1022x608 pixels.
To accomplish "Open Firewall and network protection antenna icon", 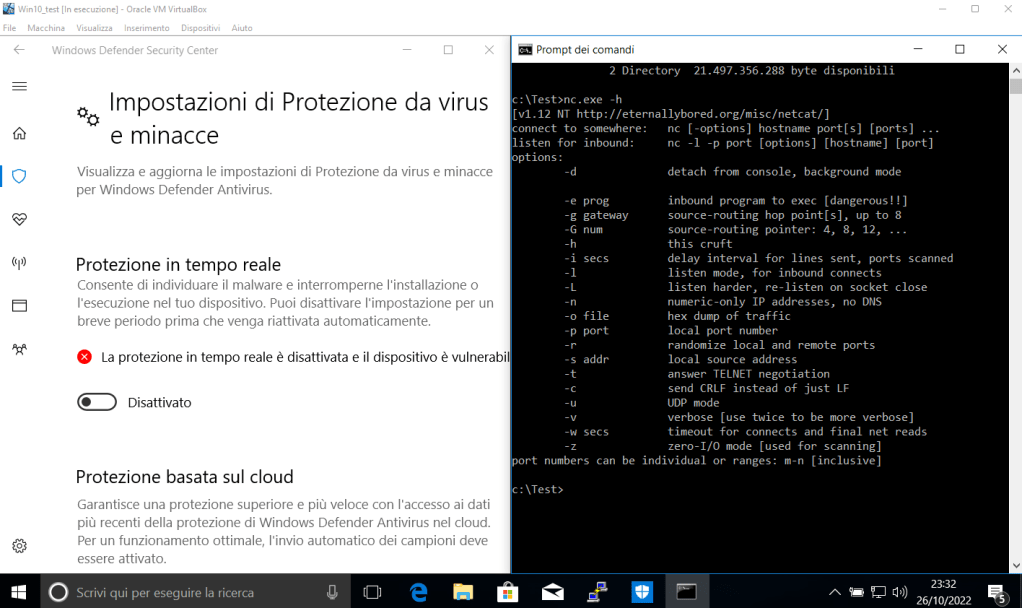I will 19,262.
